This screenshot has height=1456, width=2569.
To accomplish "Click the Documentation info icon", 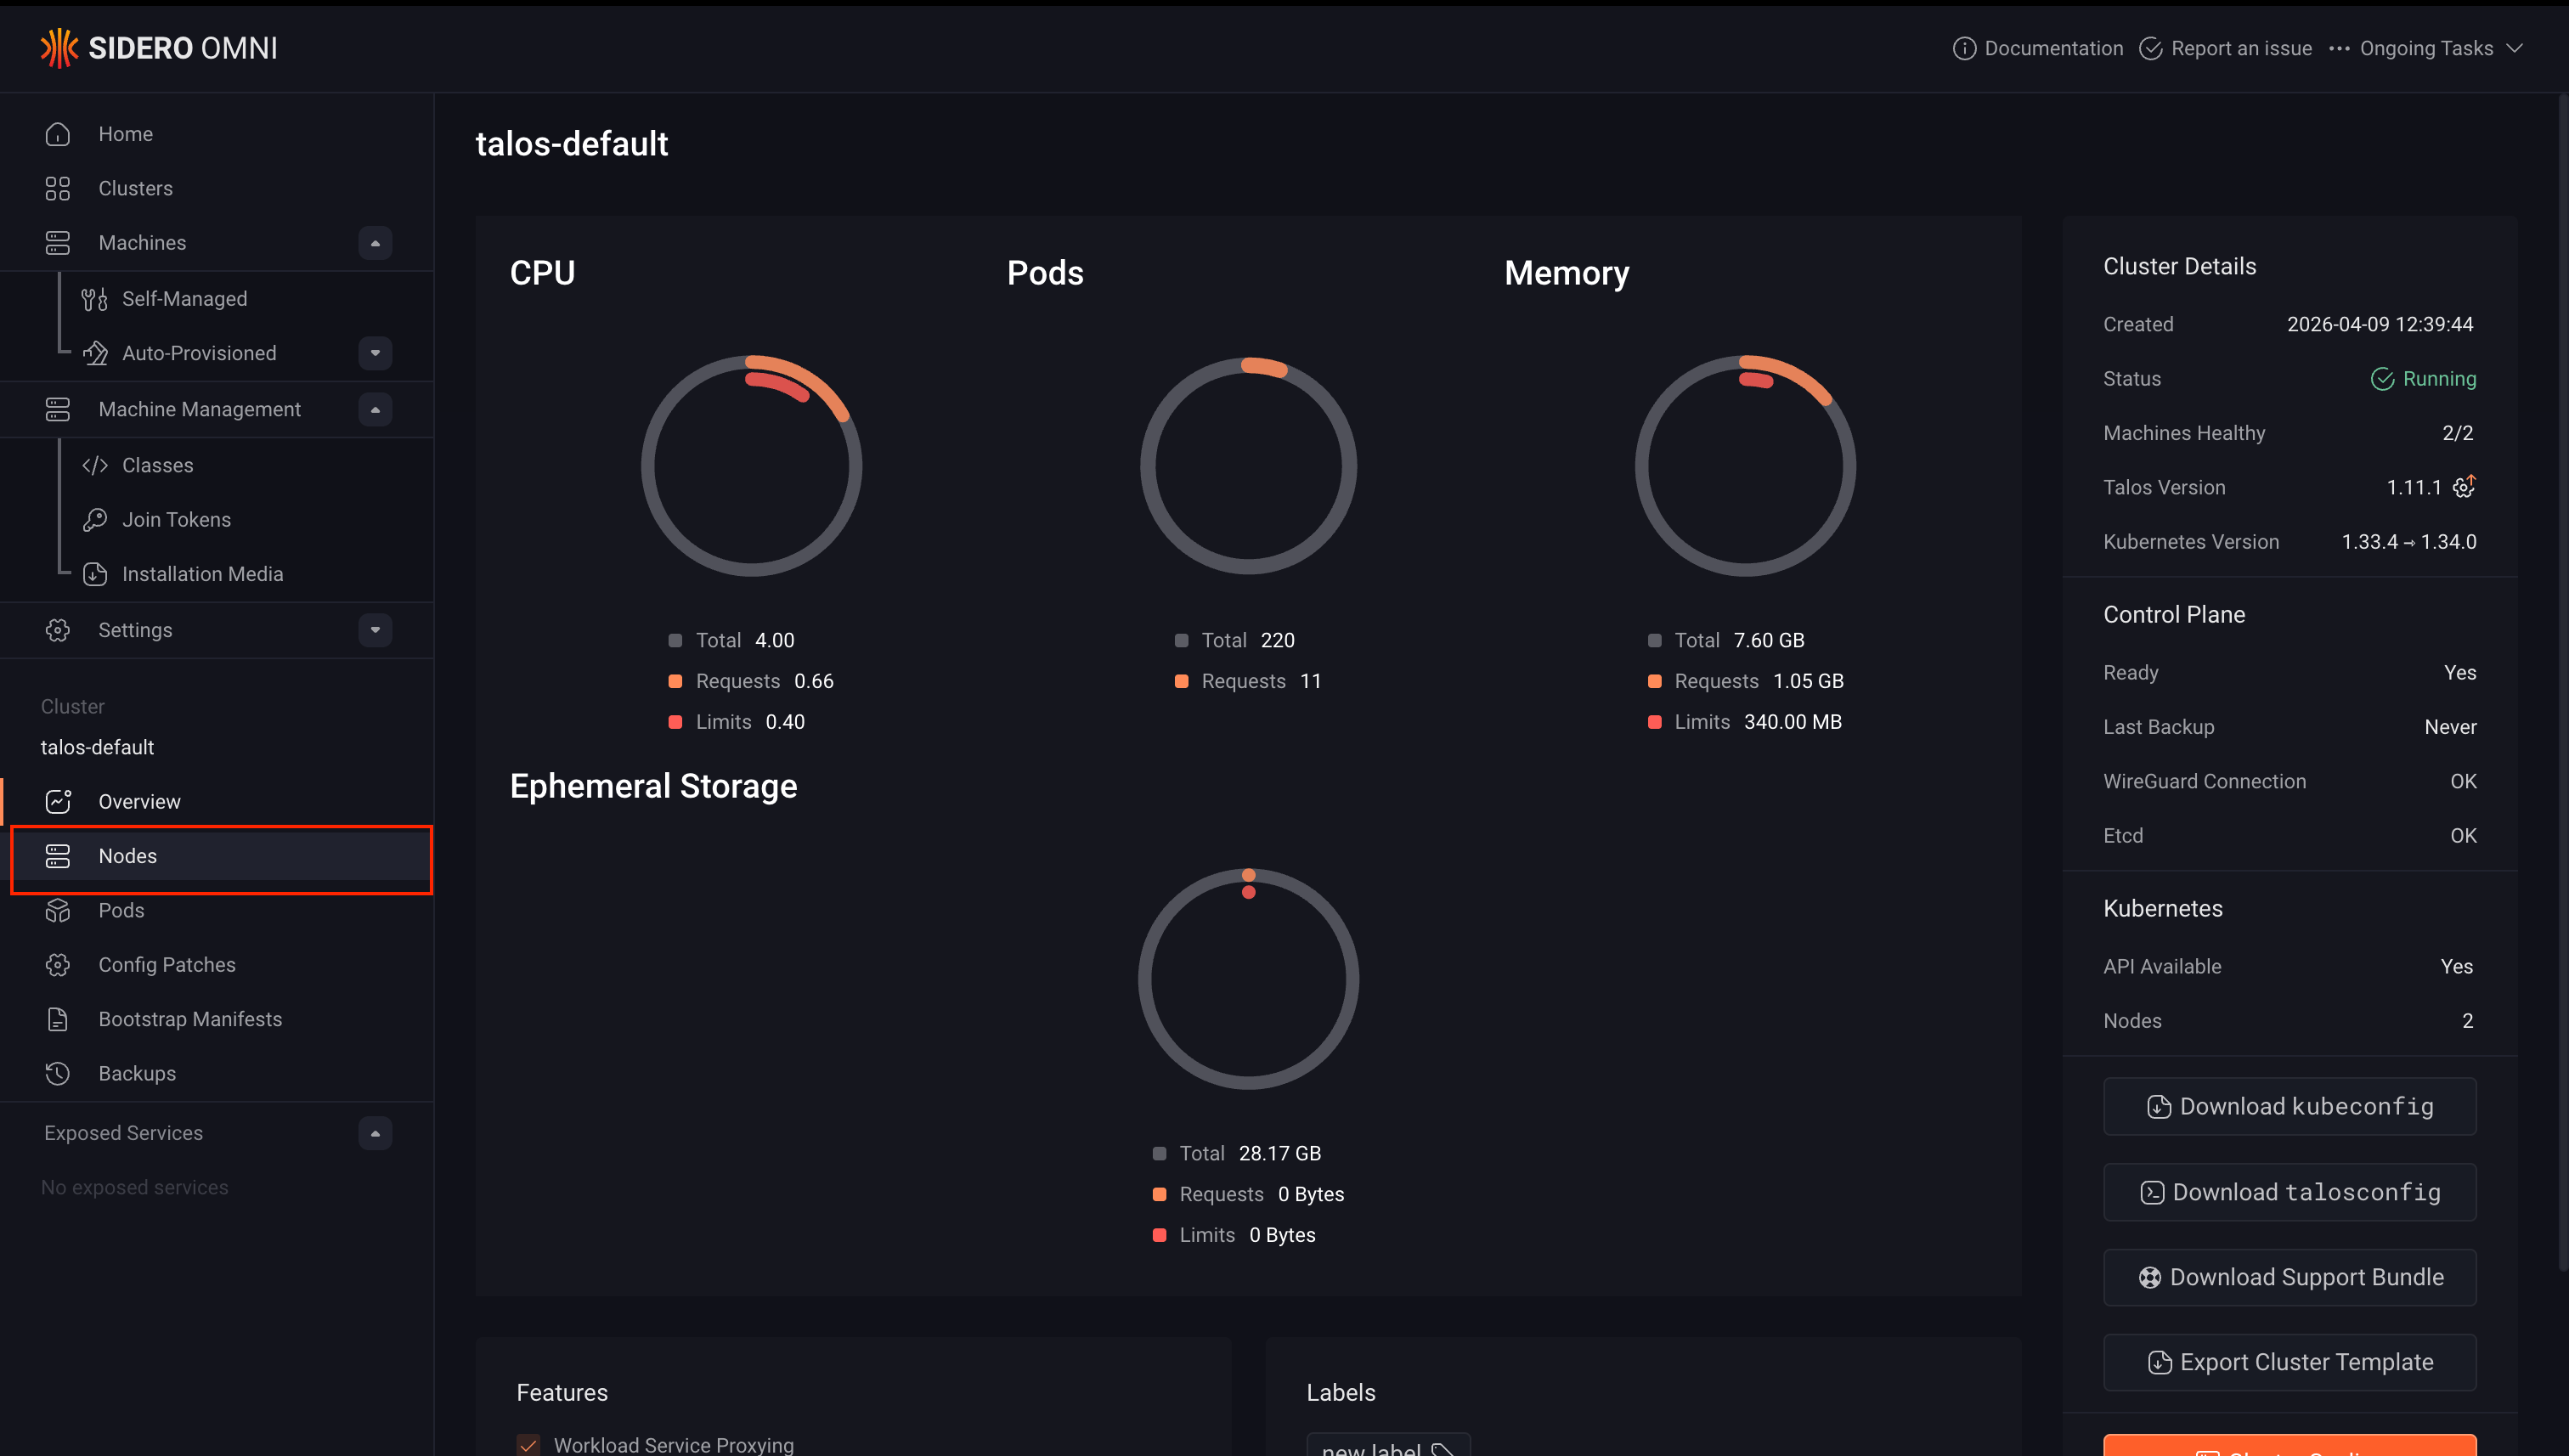I will click(x=1963, y=48).
